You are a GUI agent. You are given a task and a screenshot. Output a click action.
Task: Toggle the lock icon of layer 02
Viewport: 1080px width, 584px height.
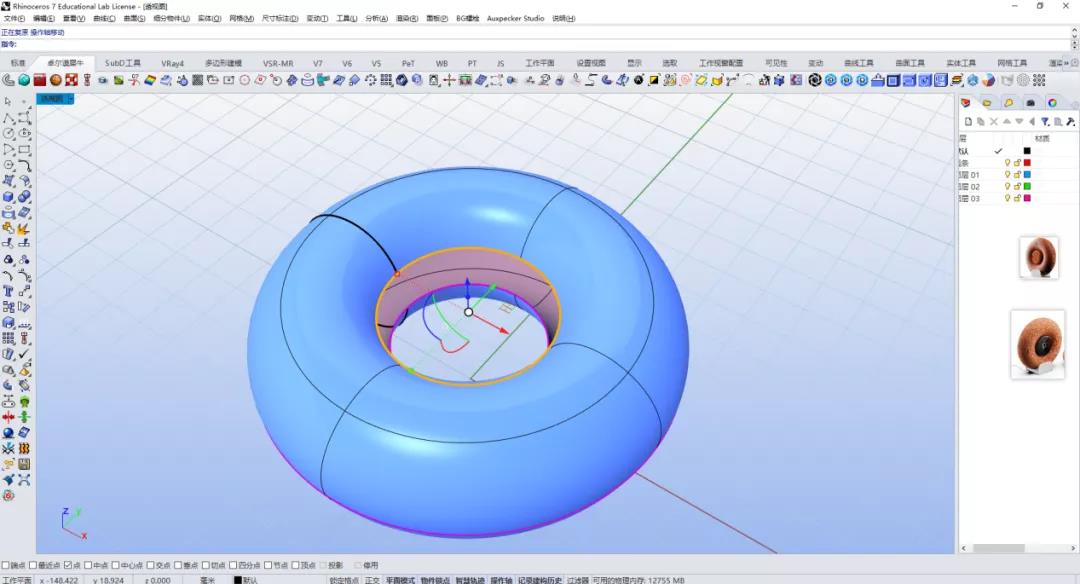point(1017,187)
